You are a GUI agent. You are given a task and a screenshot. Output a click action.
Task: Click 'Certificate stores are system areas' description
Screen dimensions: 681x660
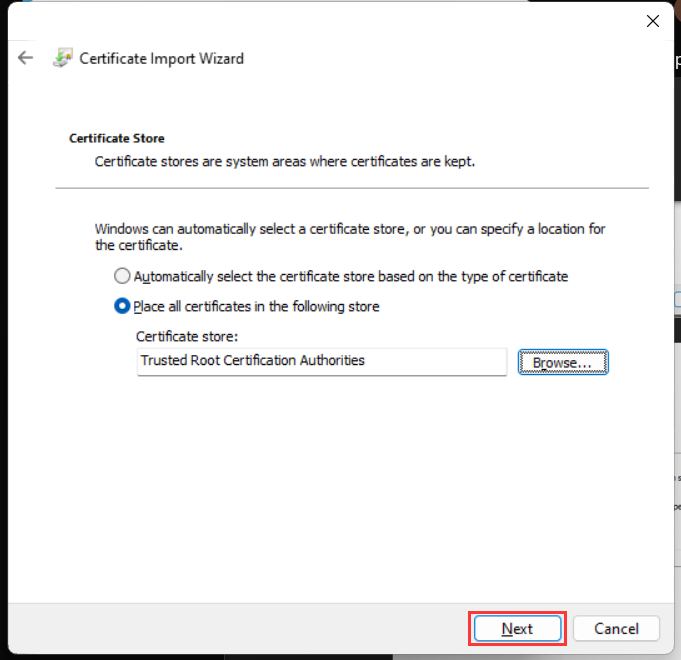coord(285,162)
